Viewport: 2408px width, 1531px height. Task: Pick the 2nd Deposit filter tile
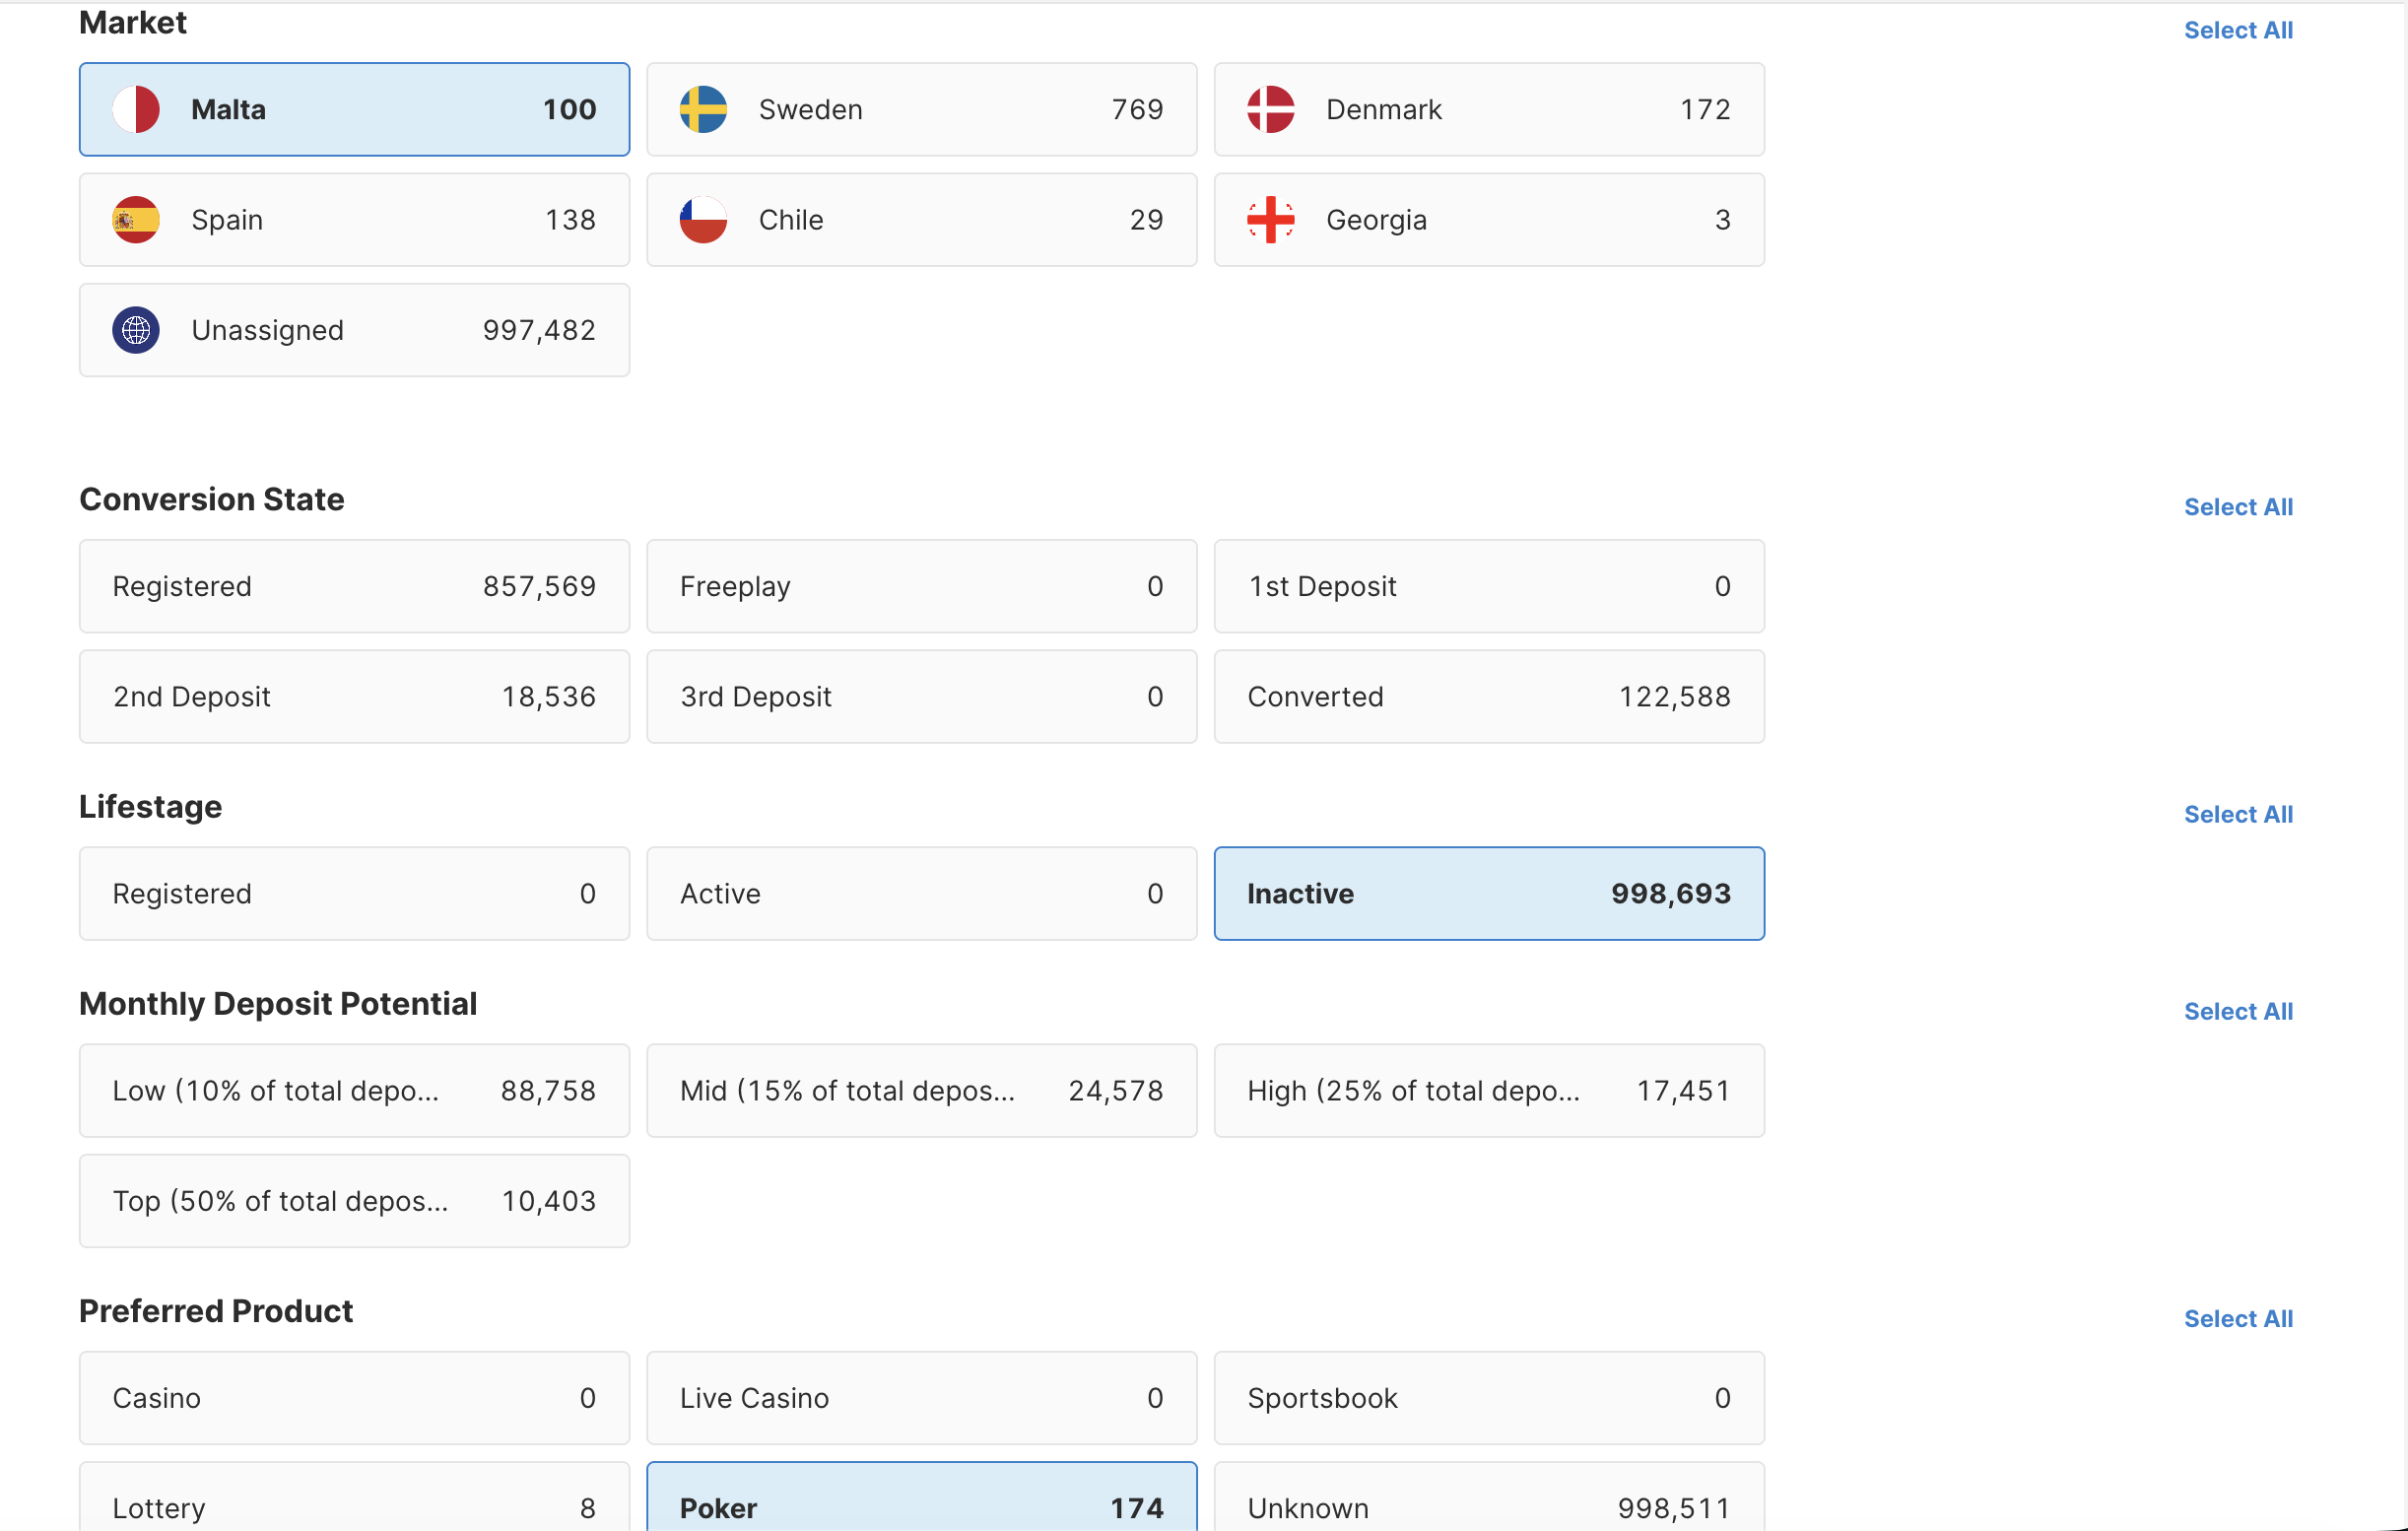354,696
